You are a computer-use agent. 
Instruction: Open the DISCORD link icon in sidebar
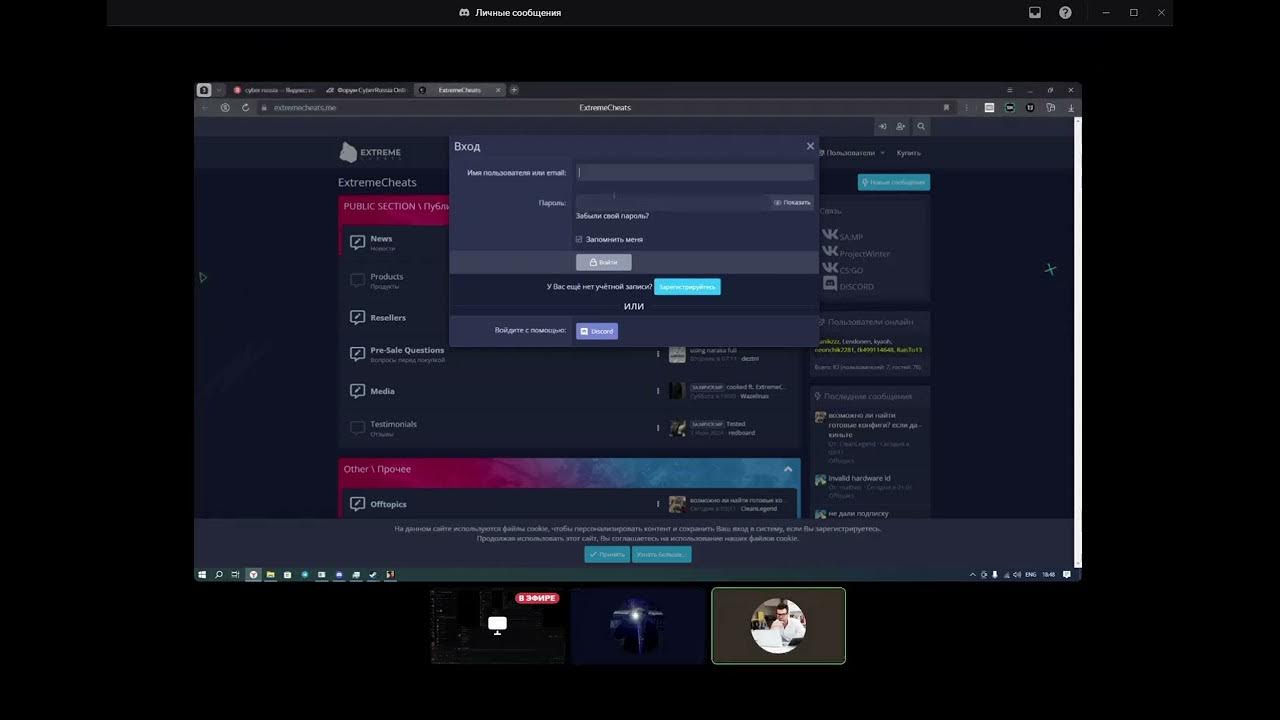(x=829, y=284)
